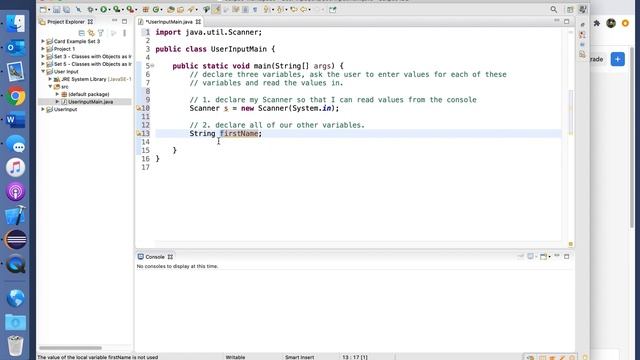The width and height of the screenshot is (640, 360).
Task: Click the editor vertical scrollbar
Action: point(570,112)
